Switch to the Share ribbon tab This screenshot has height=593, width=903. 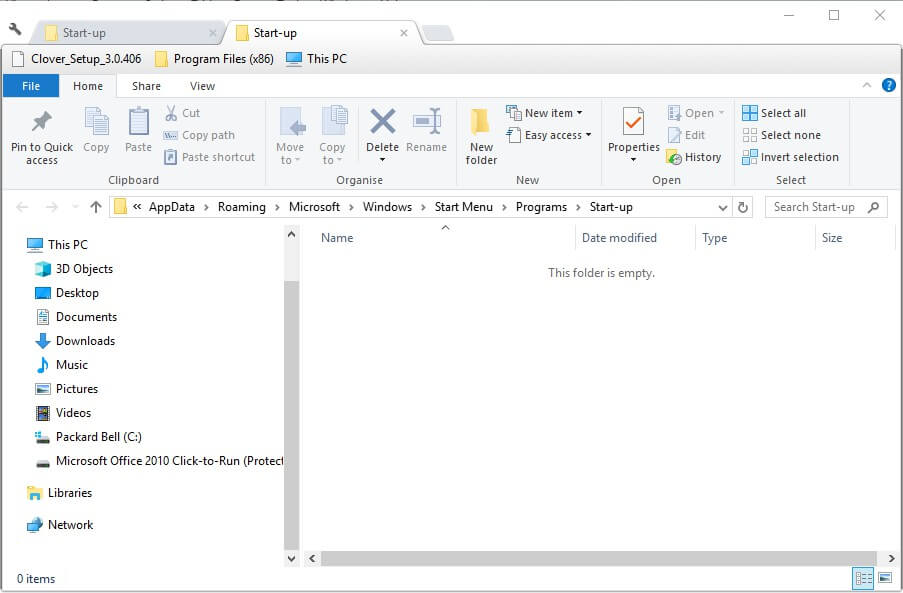pyautogui.click(x=146, y=86)
